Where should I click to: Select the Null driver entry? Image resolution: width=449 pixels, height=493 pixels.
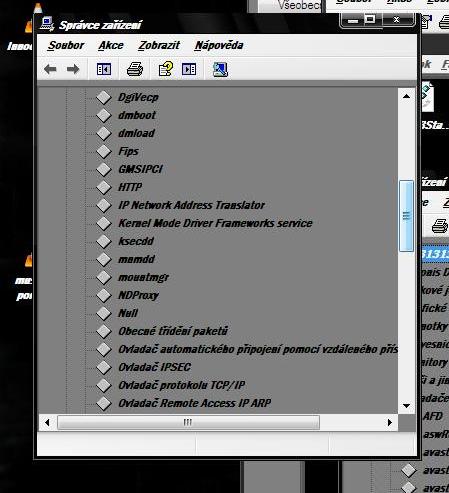point(128,313)
